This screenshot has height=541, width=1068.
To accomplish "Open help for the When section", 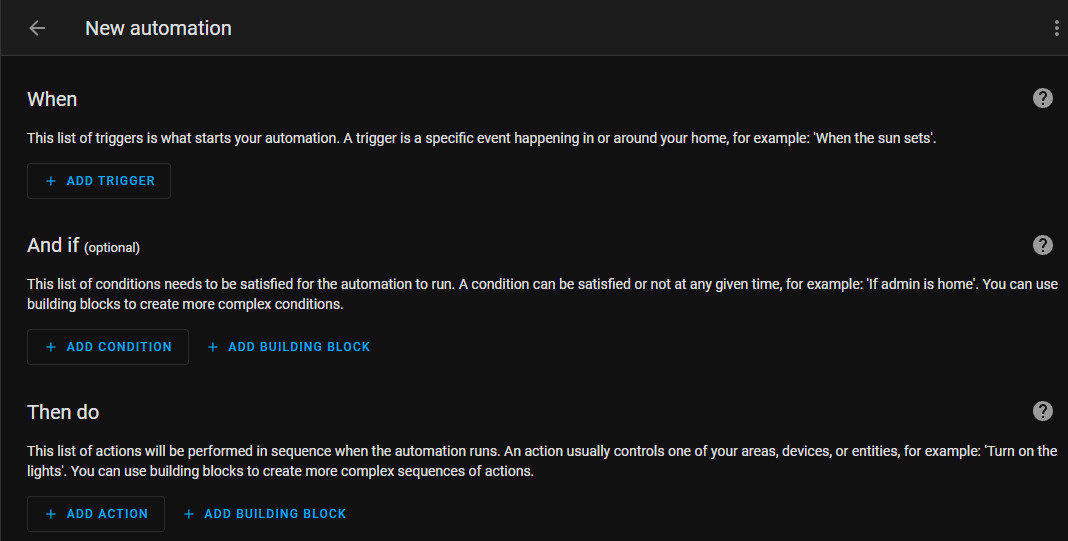I will (x=1043, y=98).
